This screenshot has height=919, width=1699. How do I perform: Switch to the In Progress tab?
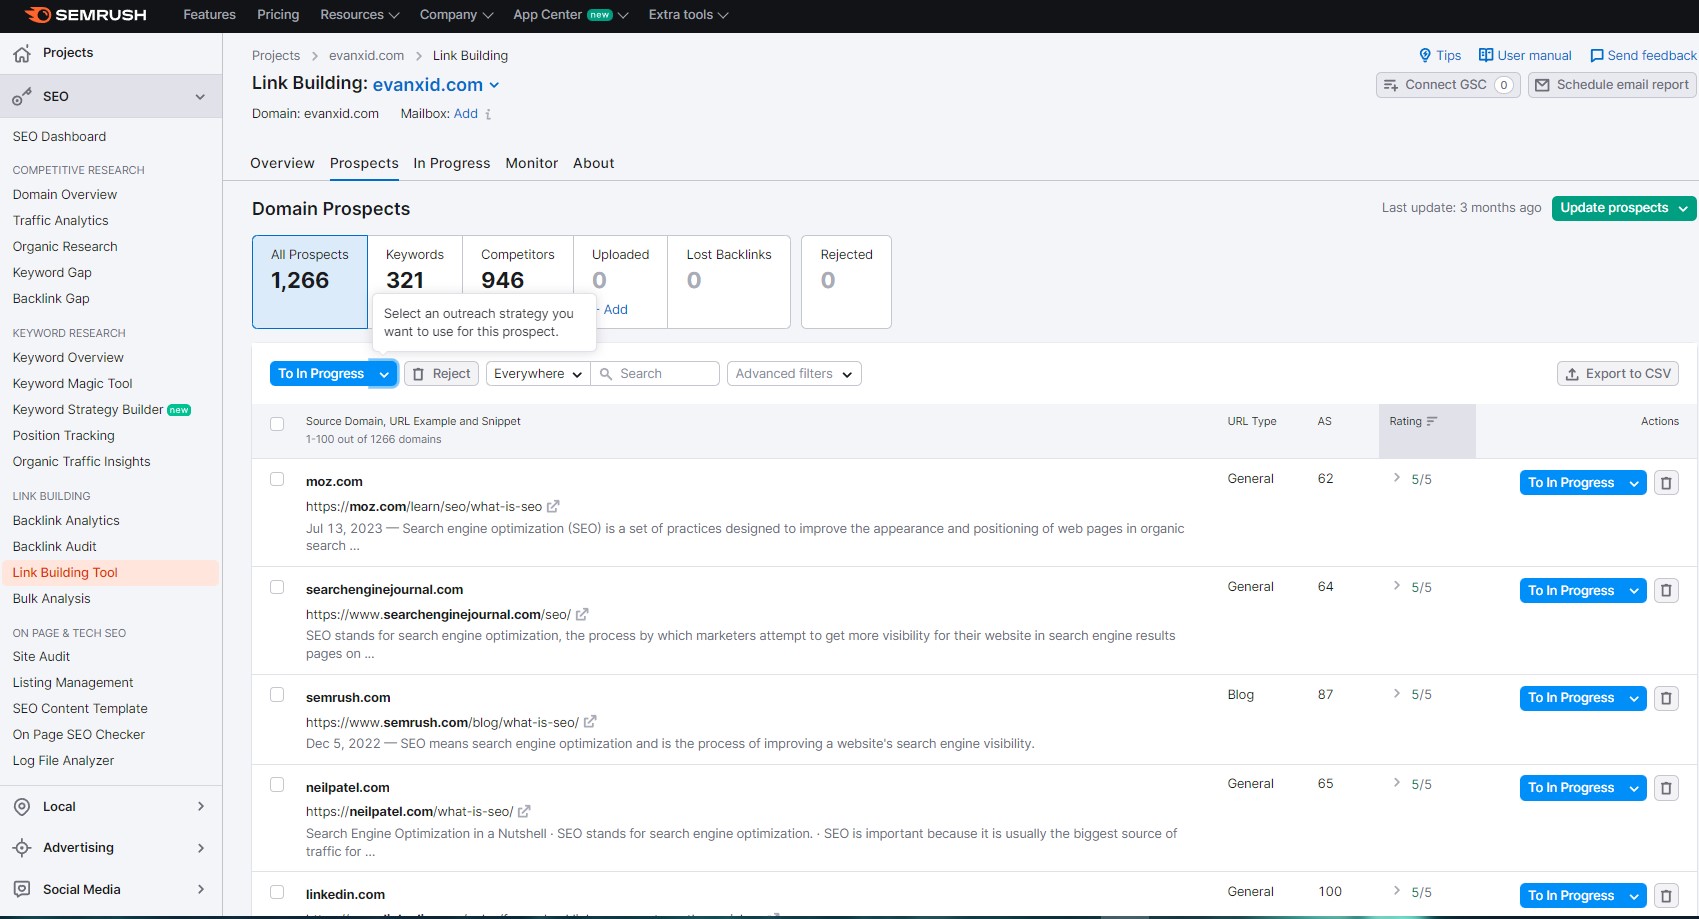pos(451,163)
